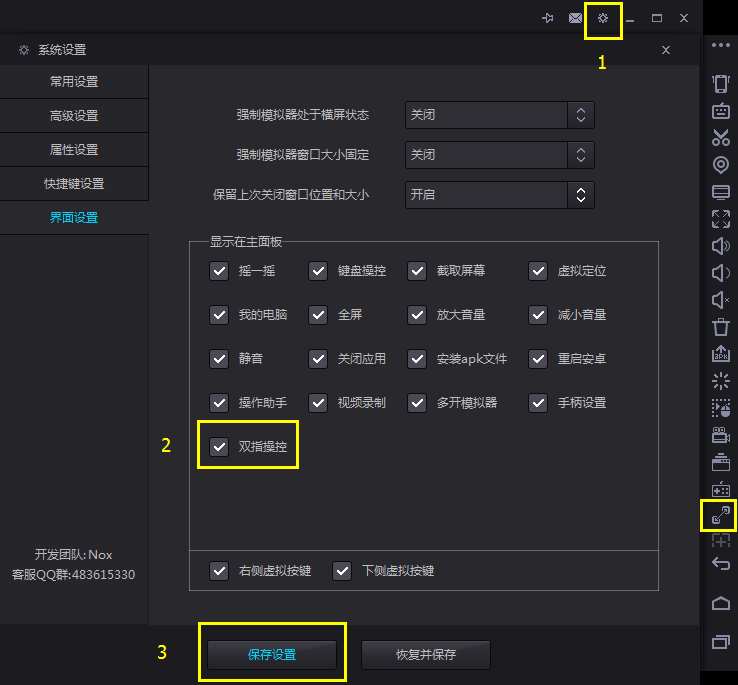Toggle the 右侧虚拟按键 checkbox
Image resolution: width=738 pixels, height=685 pixels.
[x=219, y=571]
